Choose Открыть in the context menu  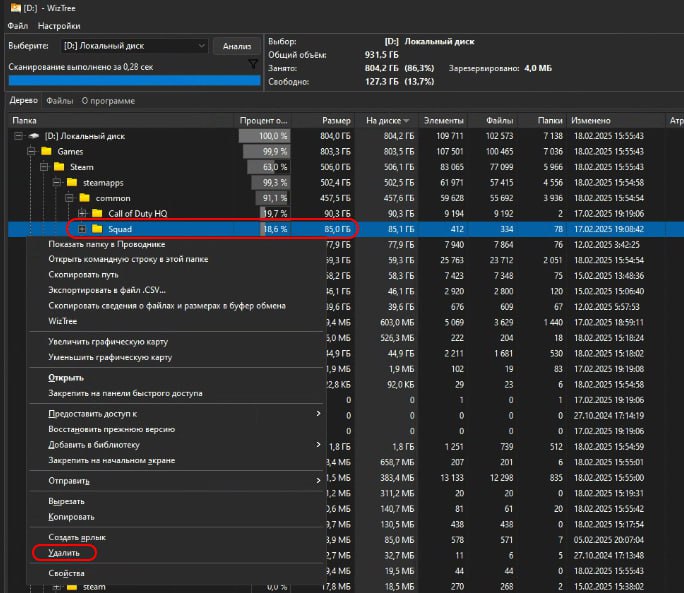click(x=66, y=378)
